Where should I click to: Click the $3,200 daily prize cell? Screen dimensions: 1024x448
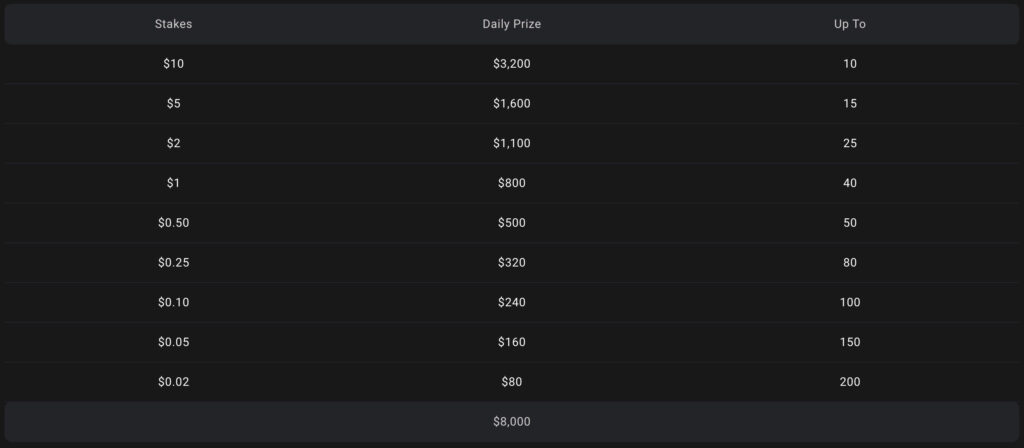click(511, 64)
